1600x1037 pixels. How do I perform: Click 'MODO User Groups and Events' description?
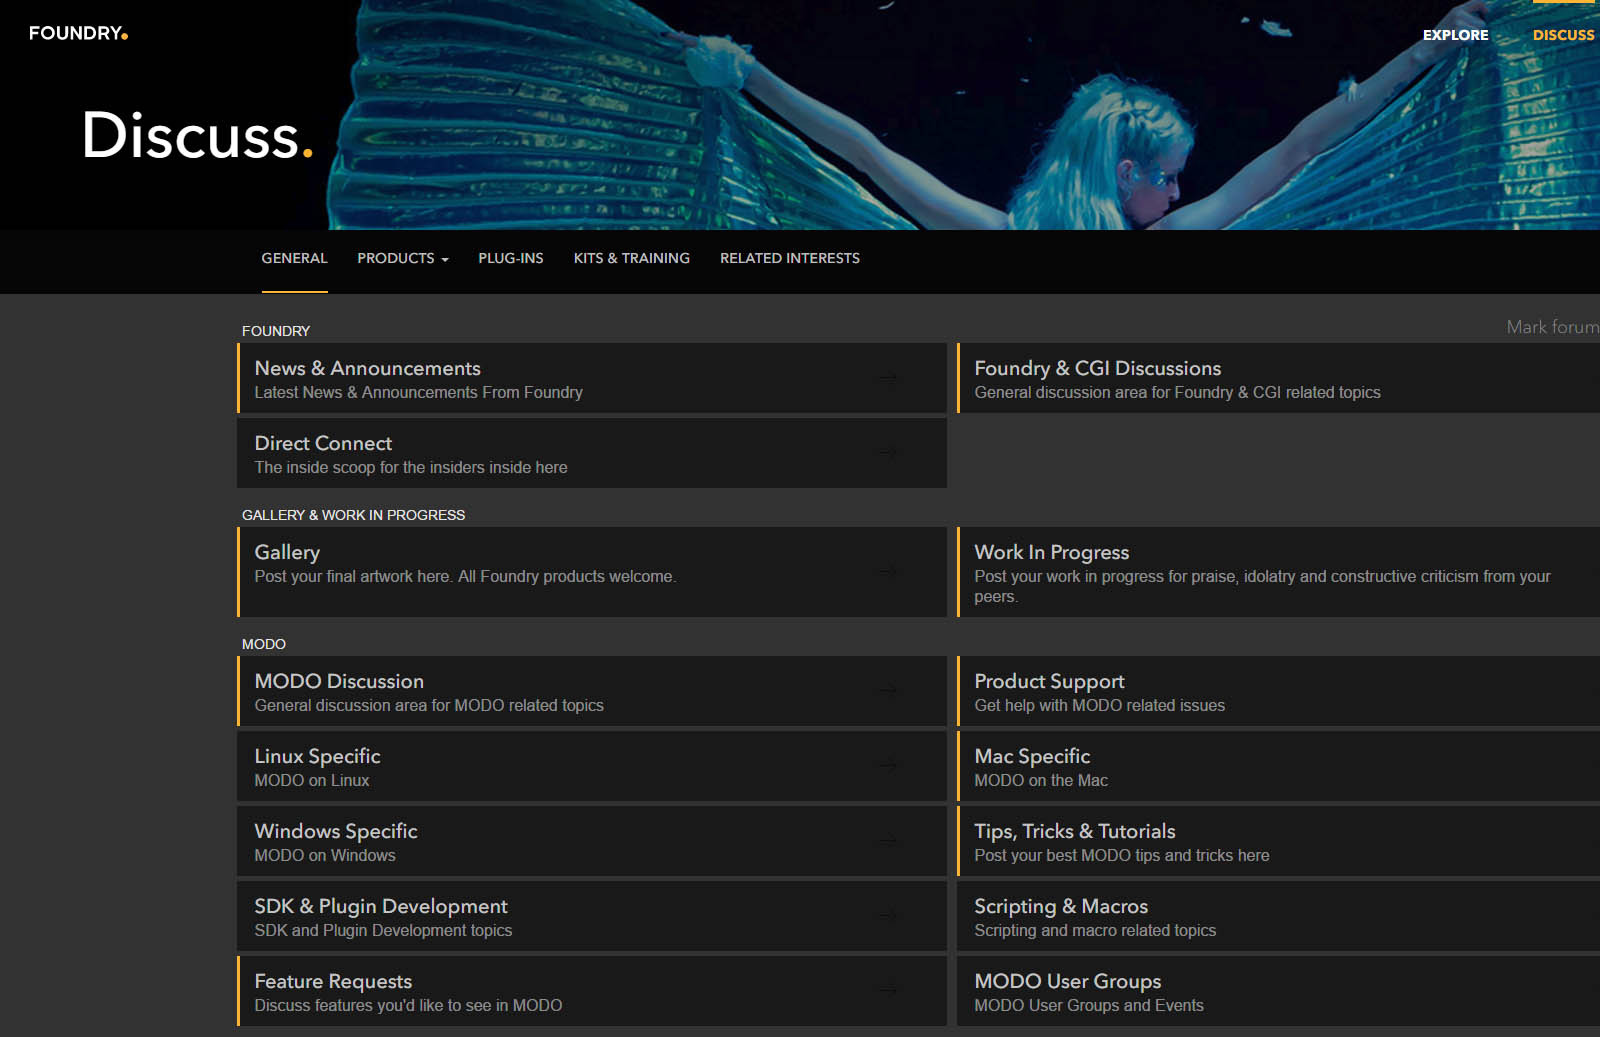pos(1089,1005)
